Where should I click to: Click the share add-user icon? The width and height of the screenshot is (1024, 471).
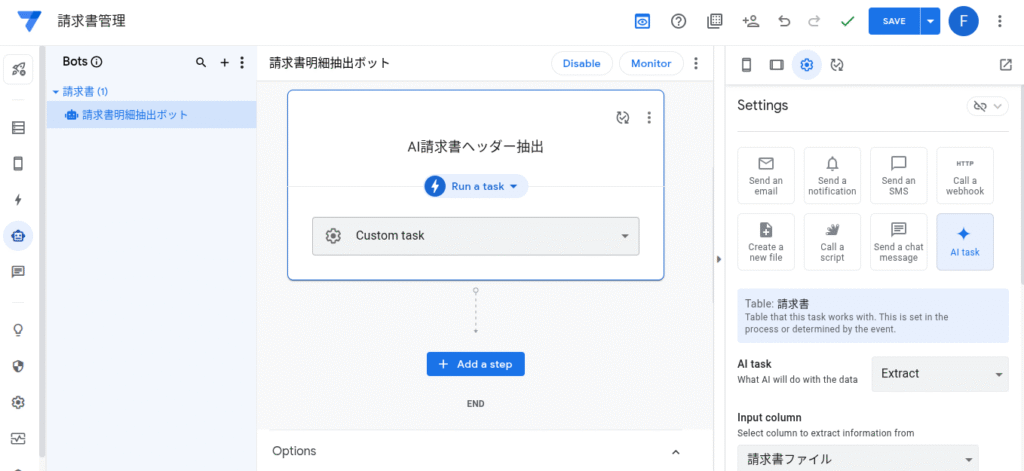[x=750, y=21]
